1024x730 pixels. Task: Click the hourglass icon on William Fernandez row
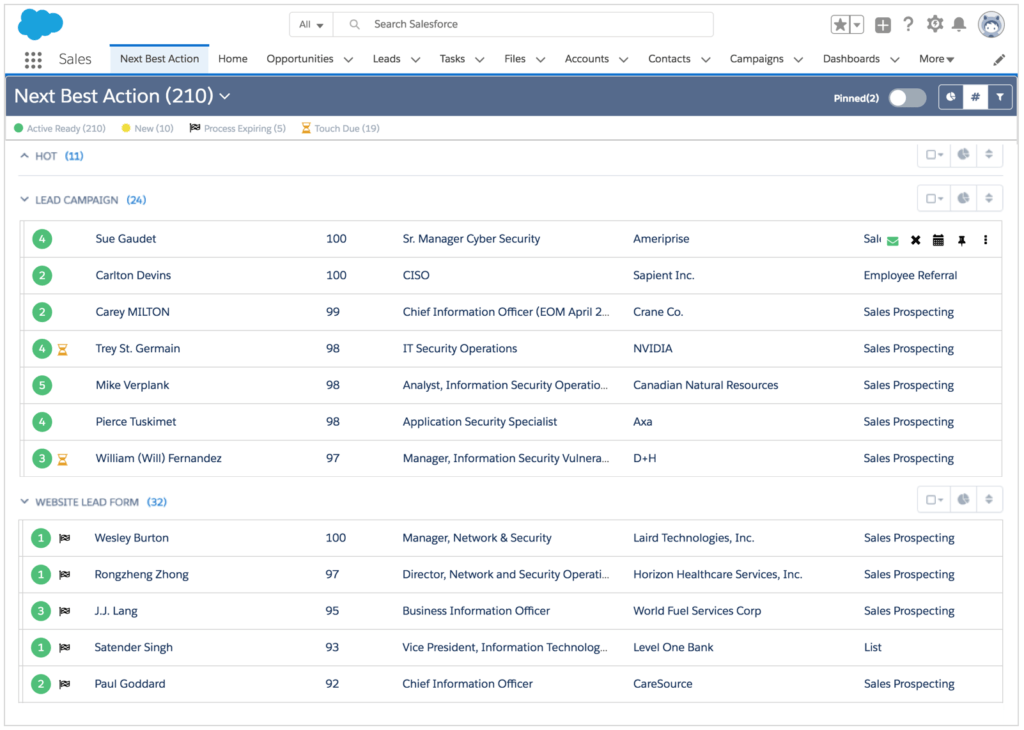pyautogui.click(x=63, y=459)
